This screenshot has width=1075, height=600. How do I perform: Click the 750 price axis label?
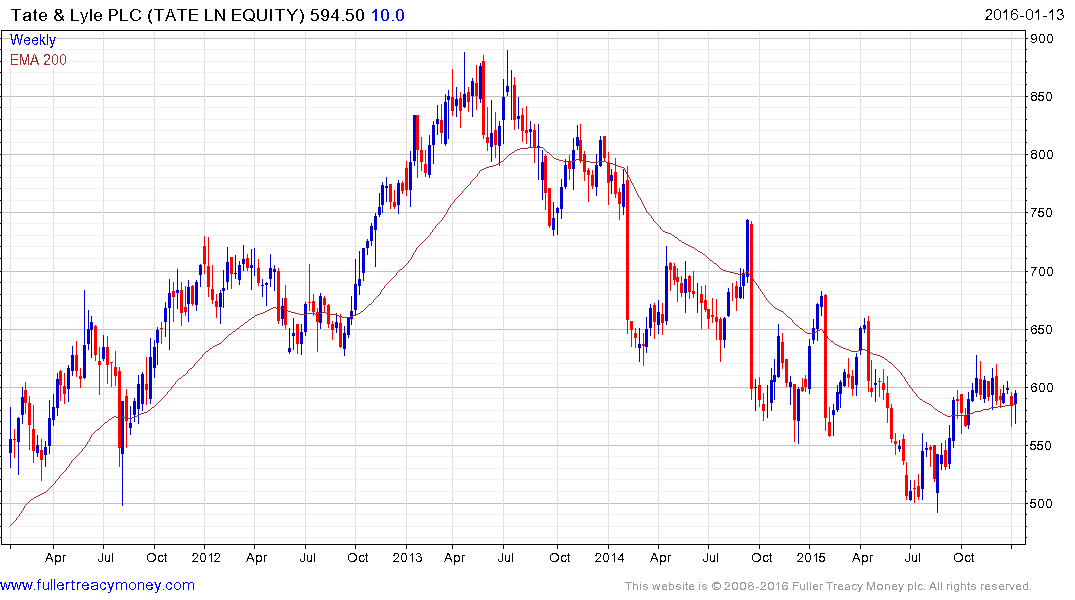coord(1042,213)
